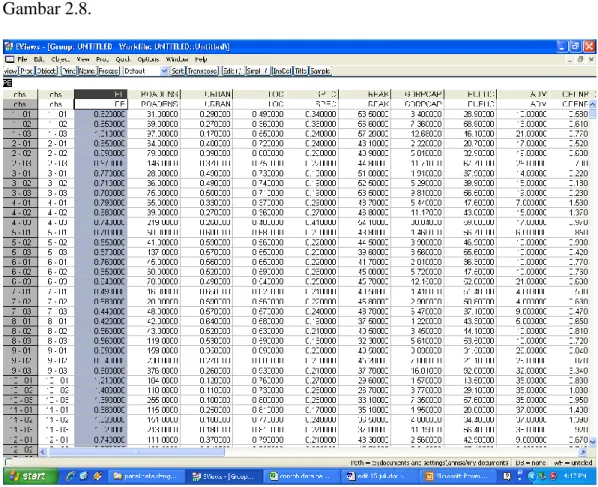The image size is (598, 487).
Task: Select the ADV column header
Action: [524, 94]
